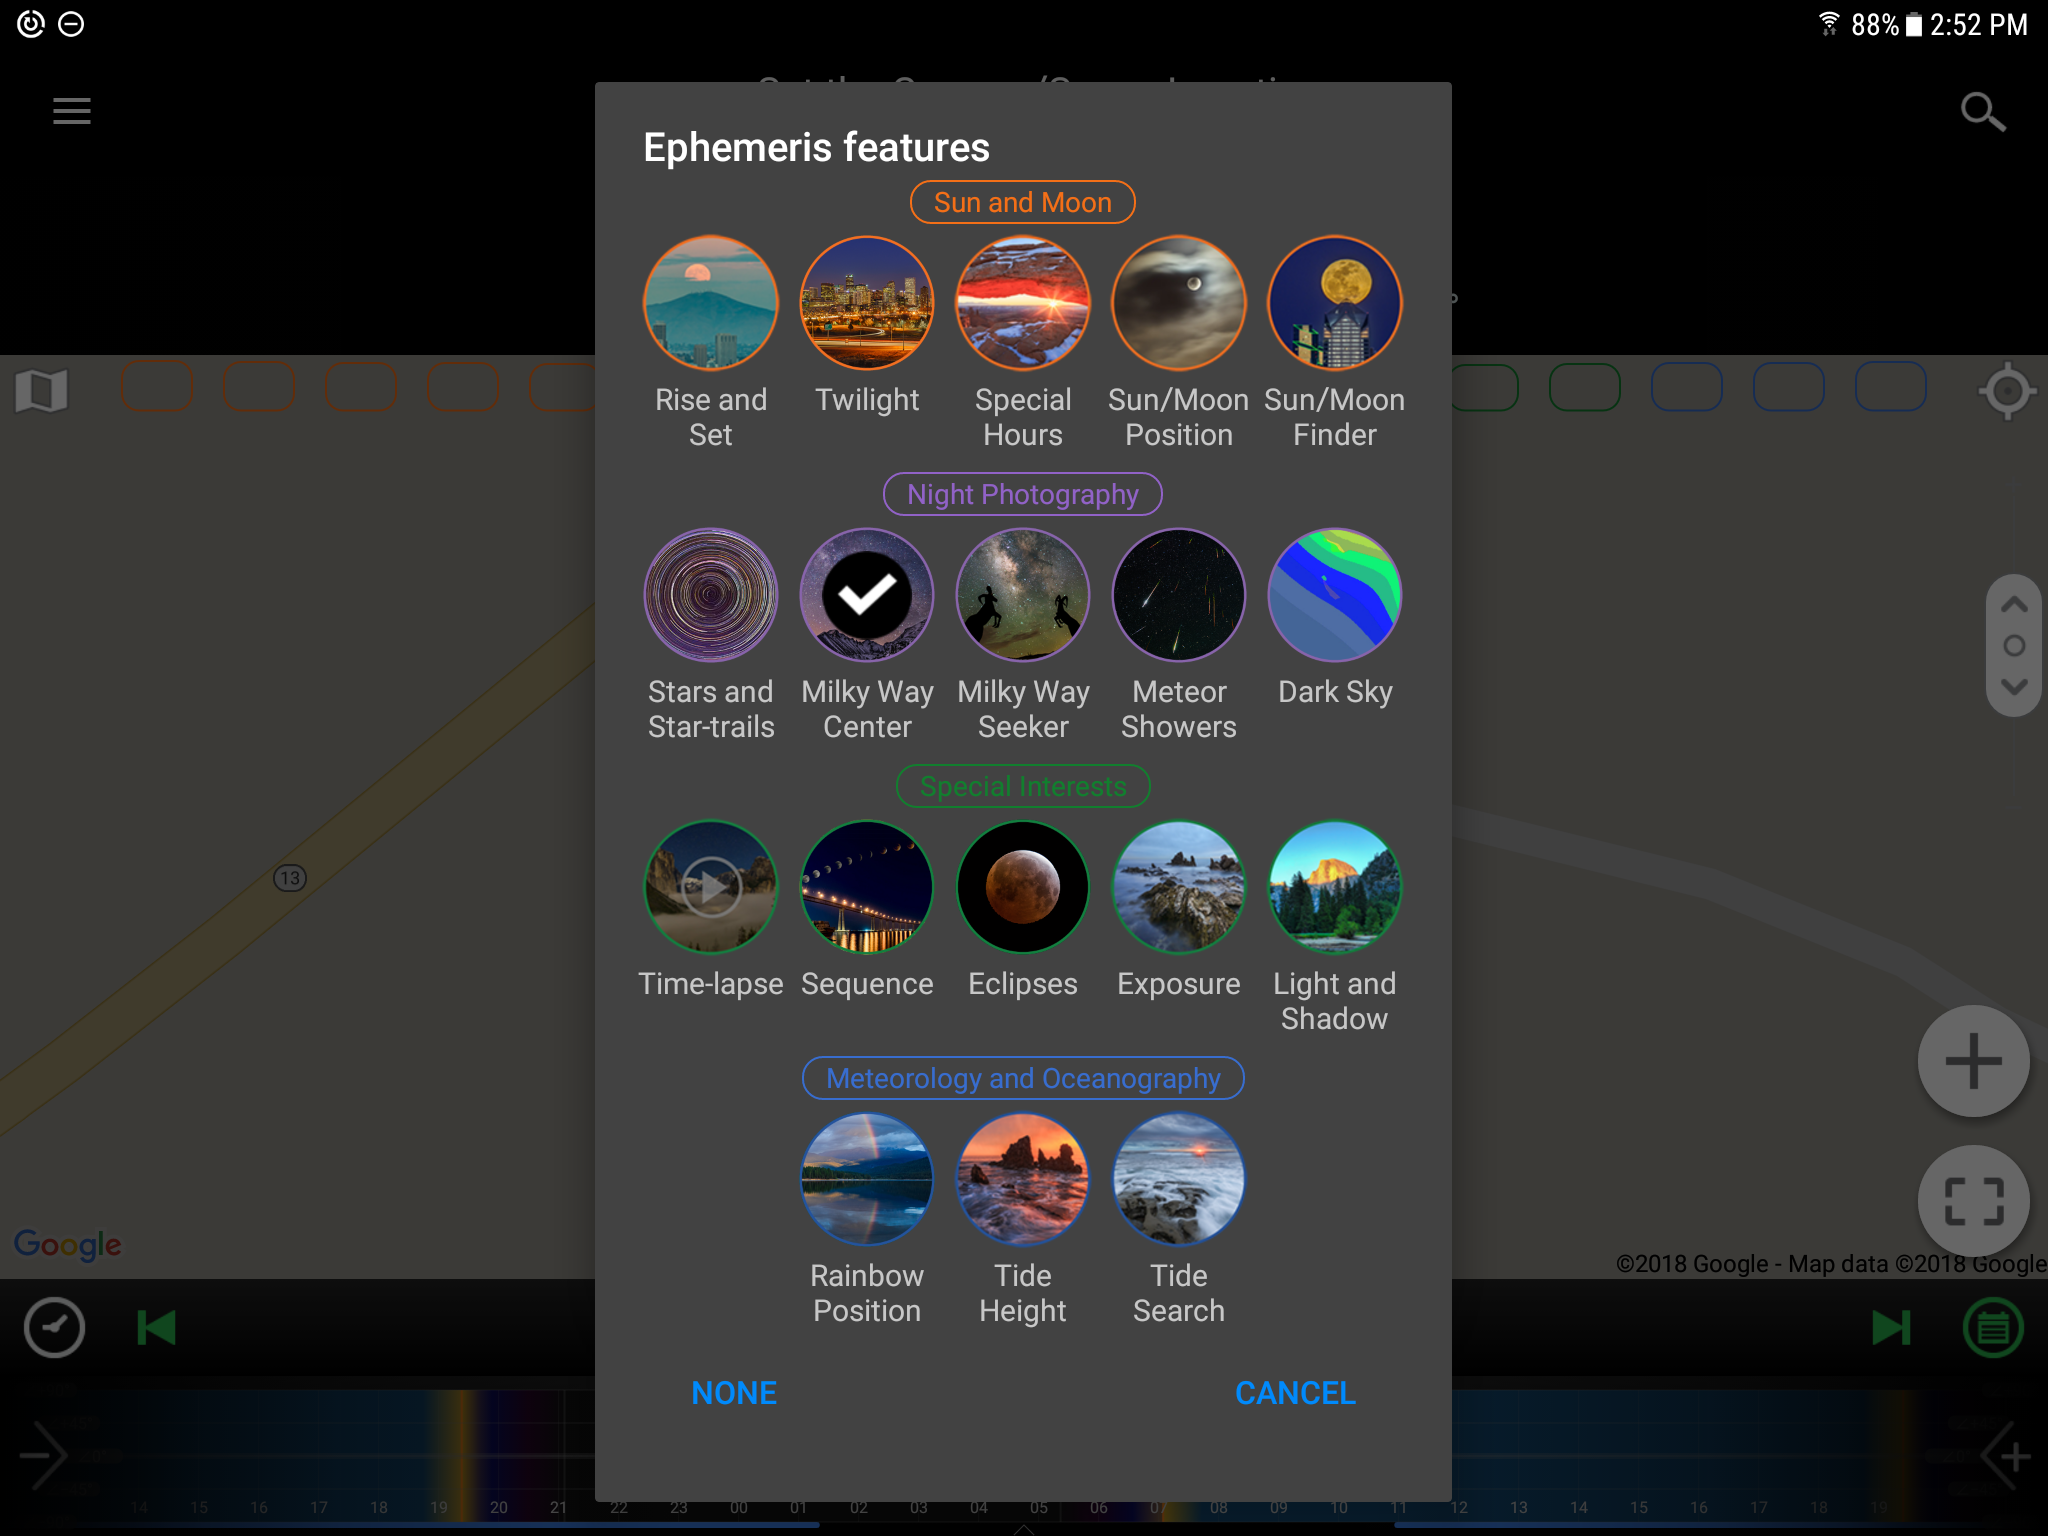Viewport: 2048px width, 1536px height.
Task: Tap the down chevron on map control
Action: (2014, 687)
